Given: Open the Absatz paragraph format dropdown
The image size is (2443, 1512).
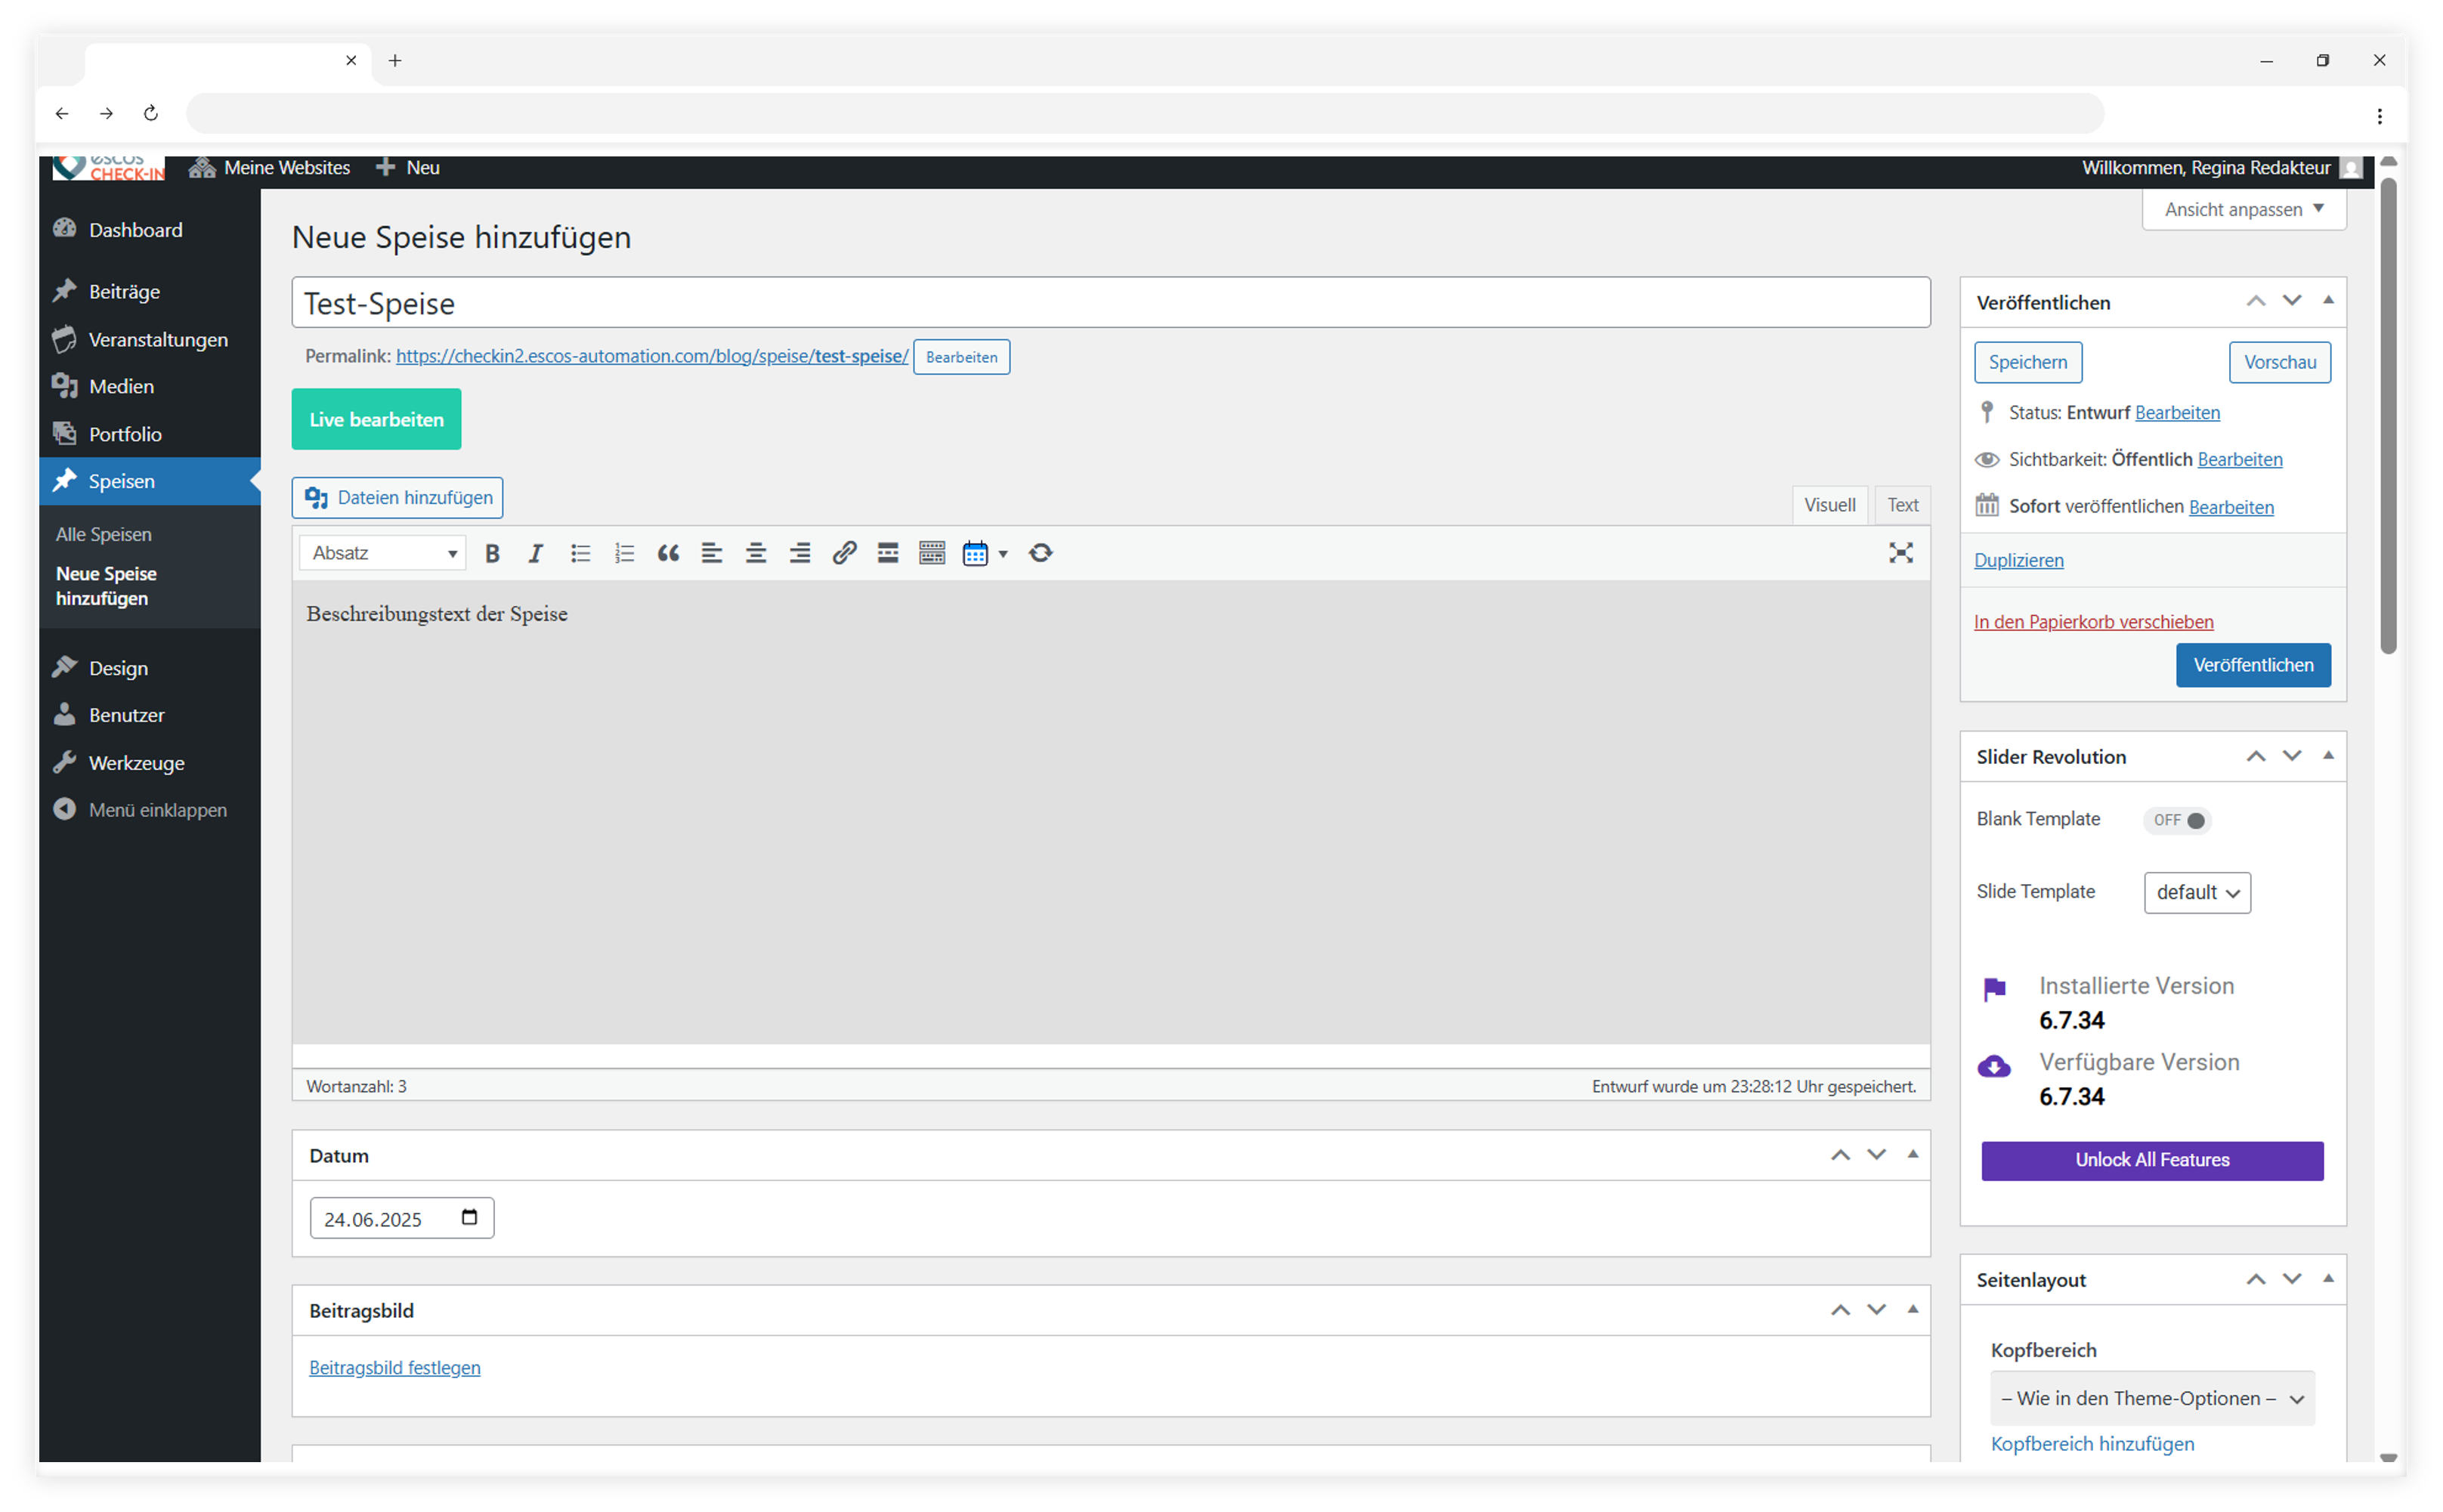Looking at the screenshot, I should tap(383, 553).
